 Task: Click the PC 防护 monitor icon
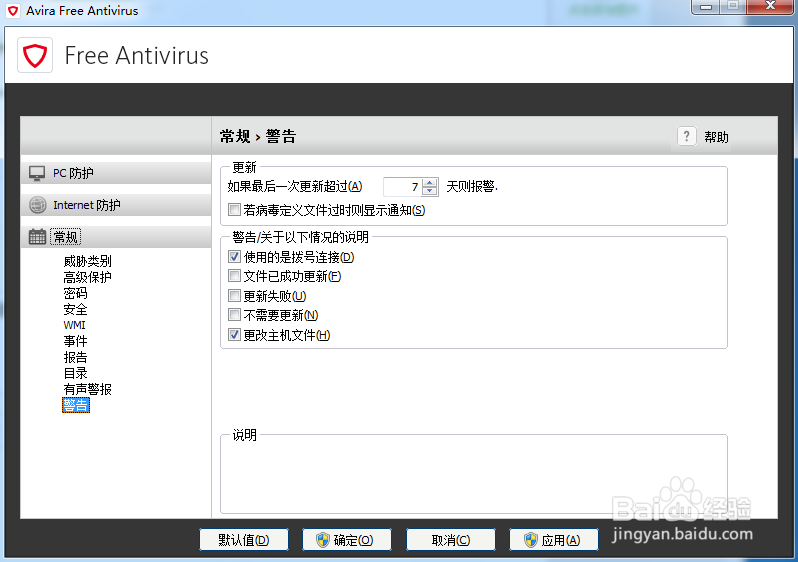37,173
